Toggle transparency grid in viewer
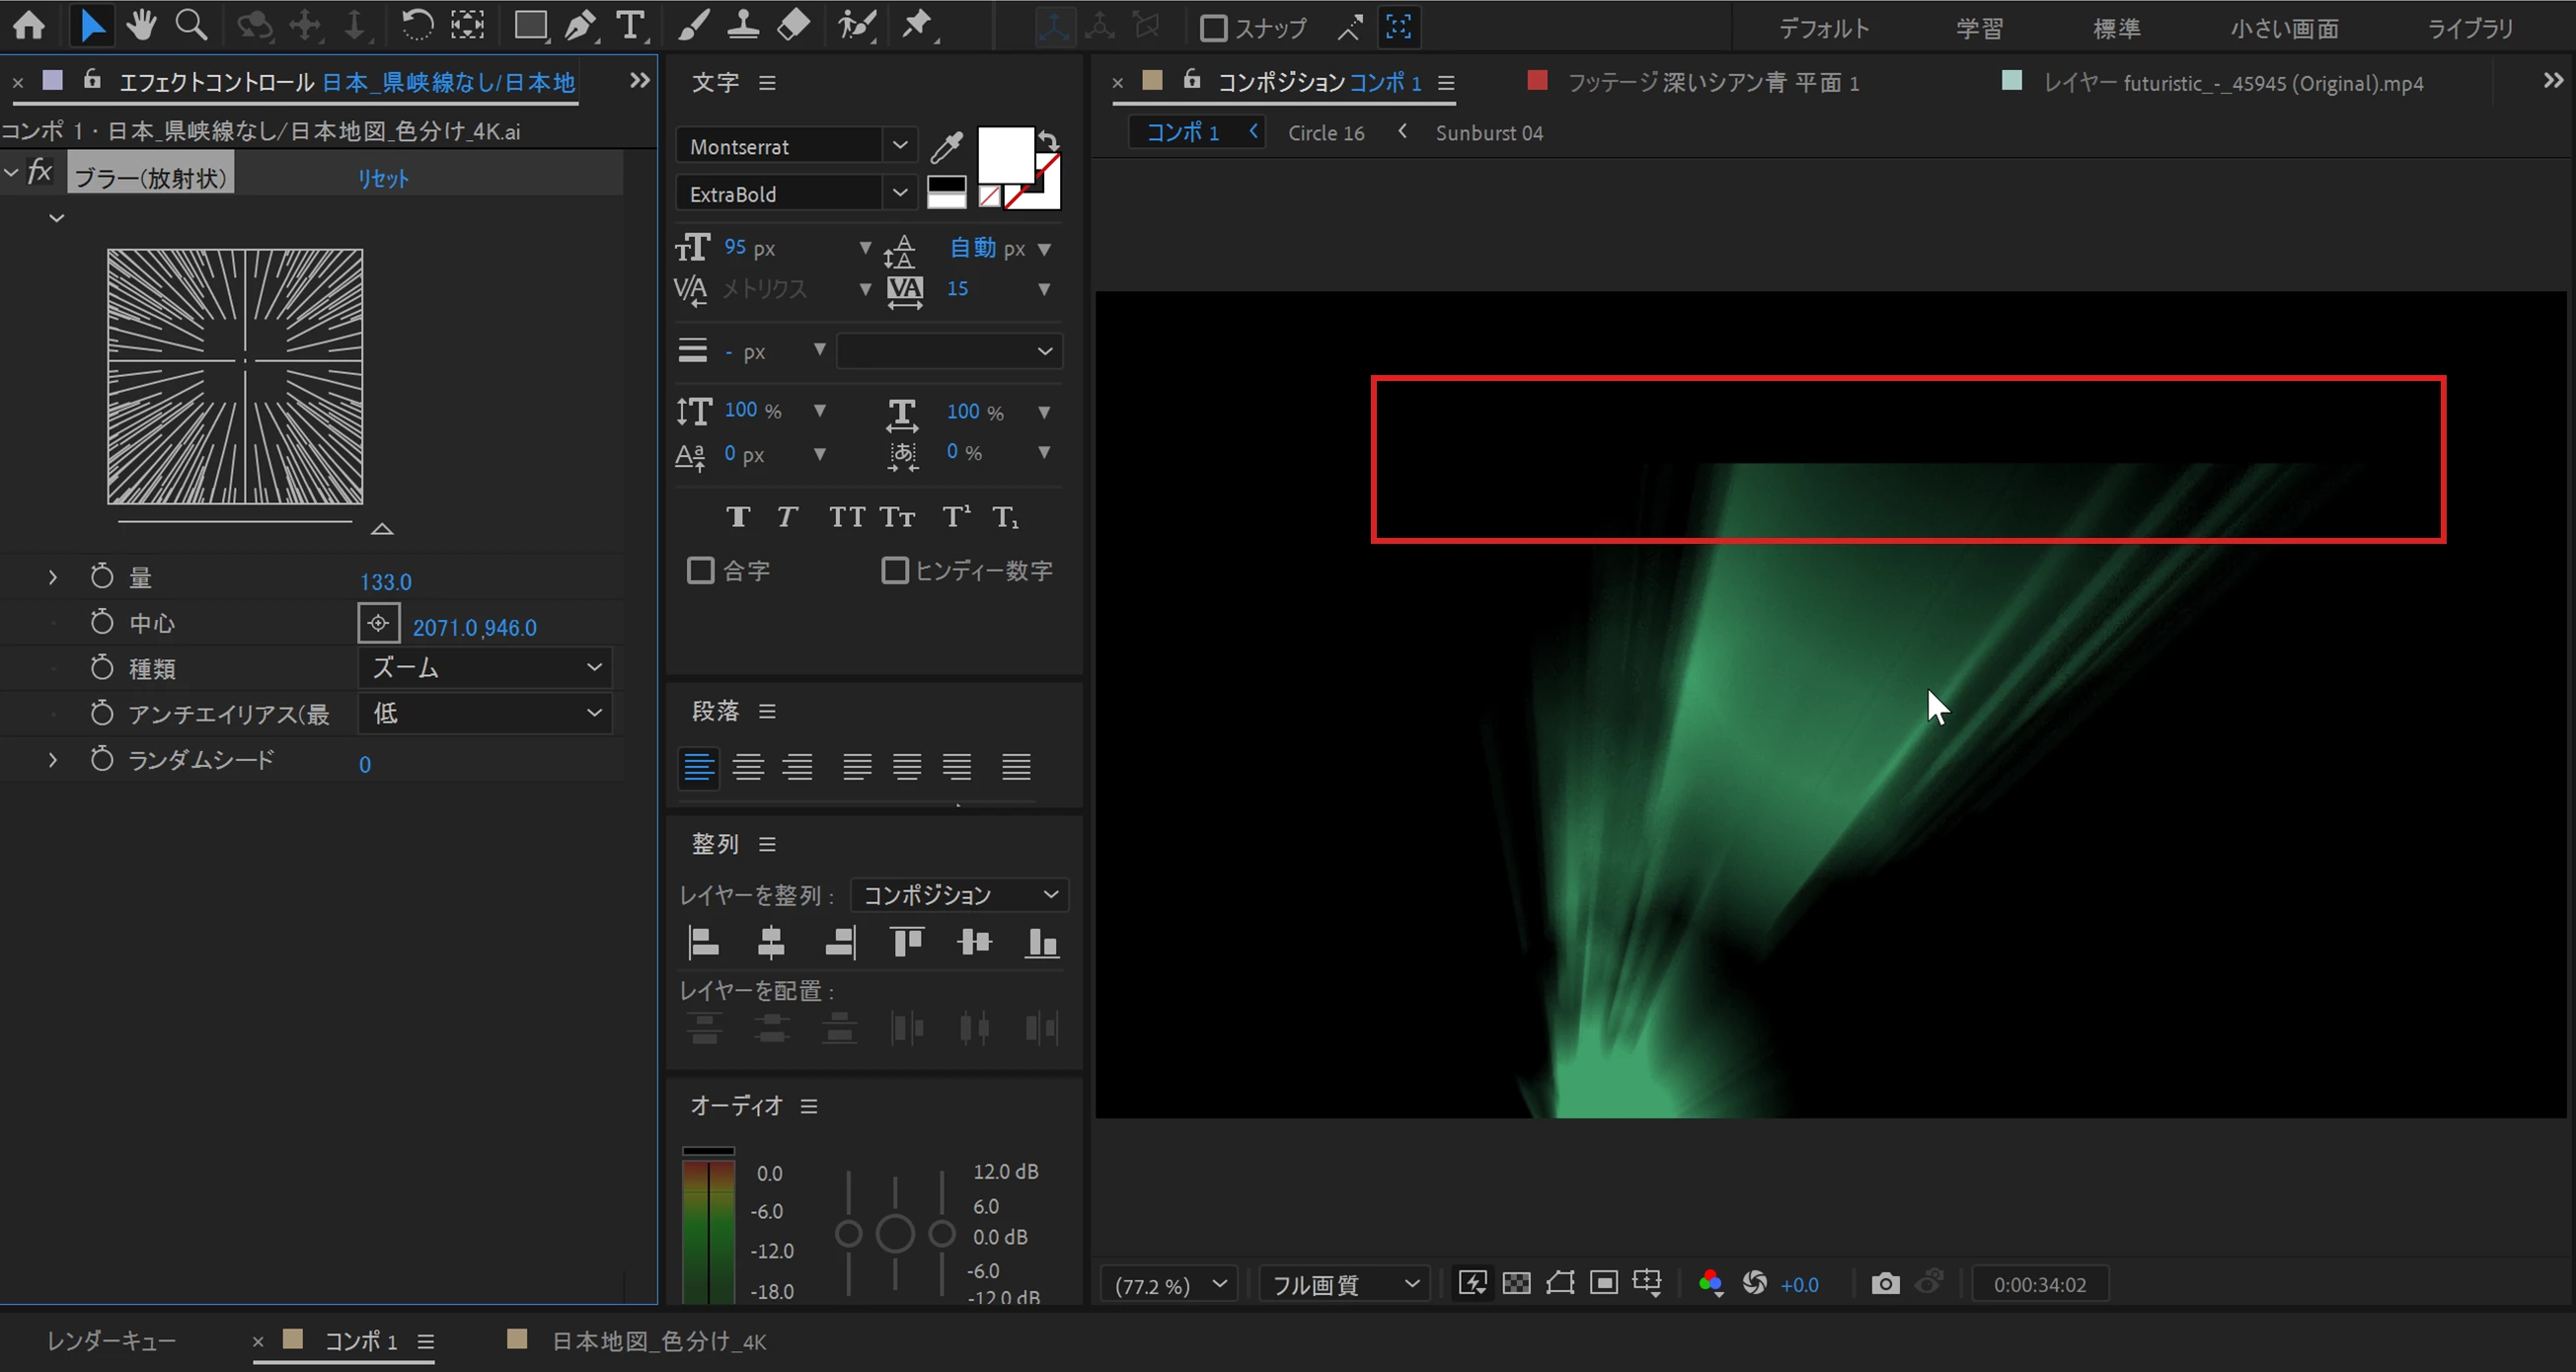Screen dimensions: 2576x1372 click(1516, 1284)
